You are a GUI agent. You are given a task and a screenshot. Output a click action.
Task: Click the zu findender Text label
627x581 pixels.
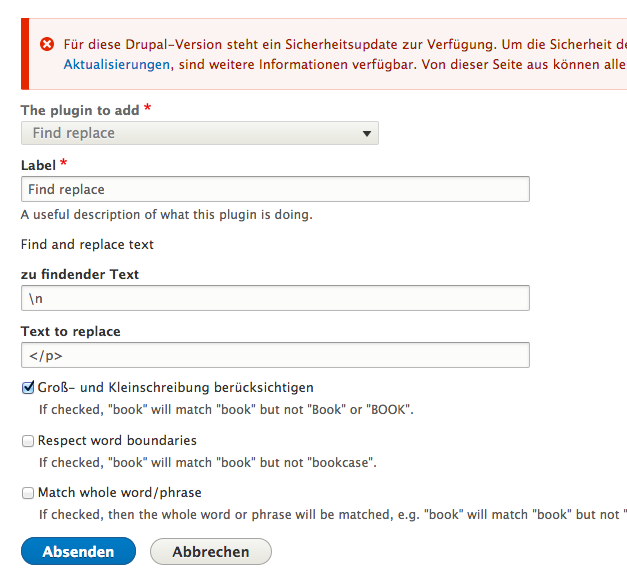tap(80, 274)
